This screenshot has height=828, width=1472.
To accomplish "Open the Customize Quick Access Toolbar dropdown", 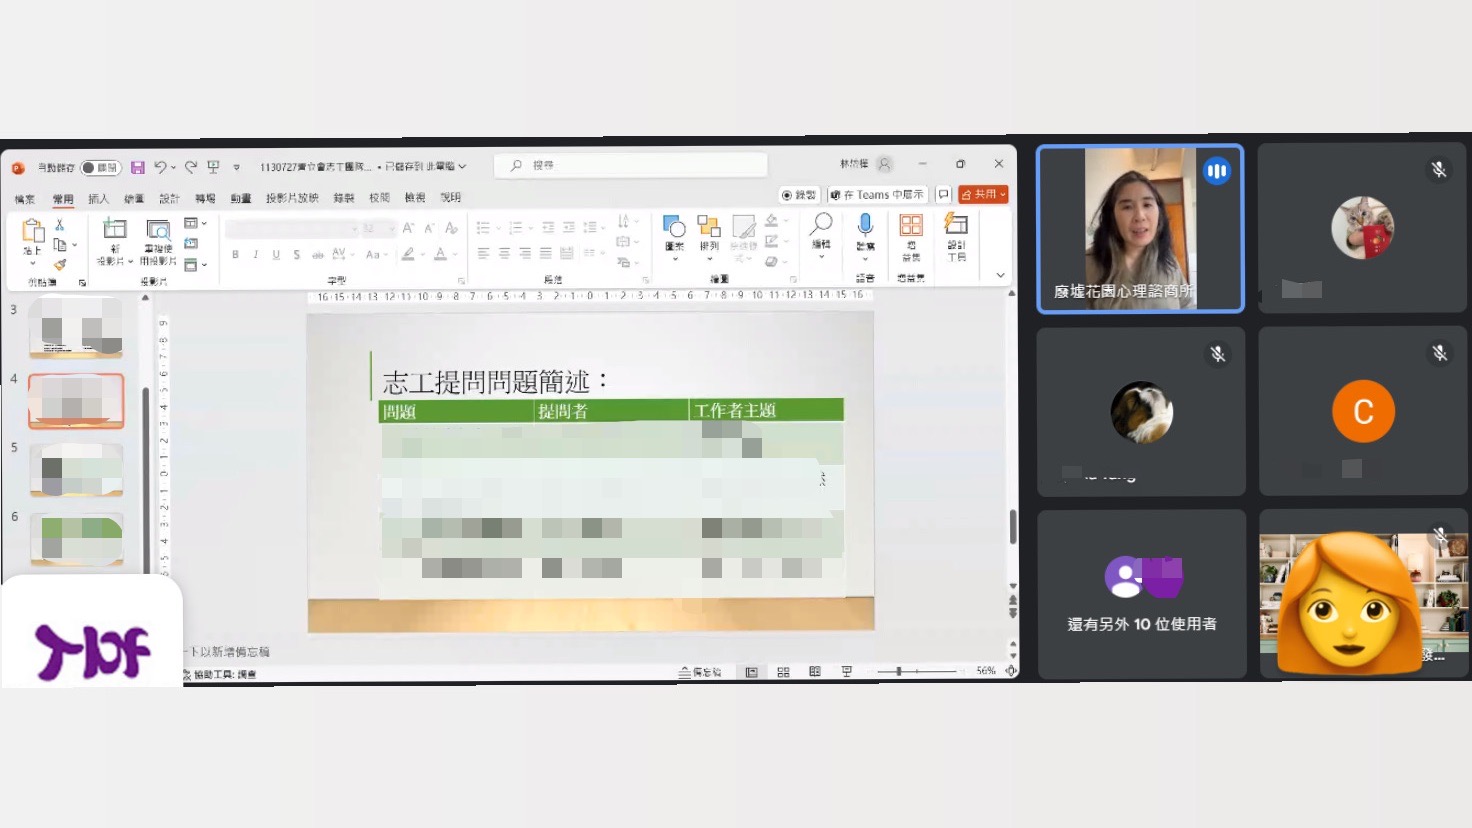I will (x=236, y=167).
